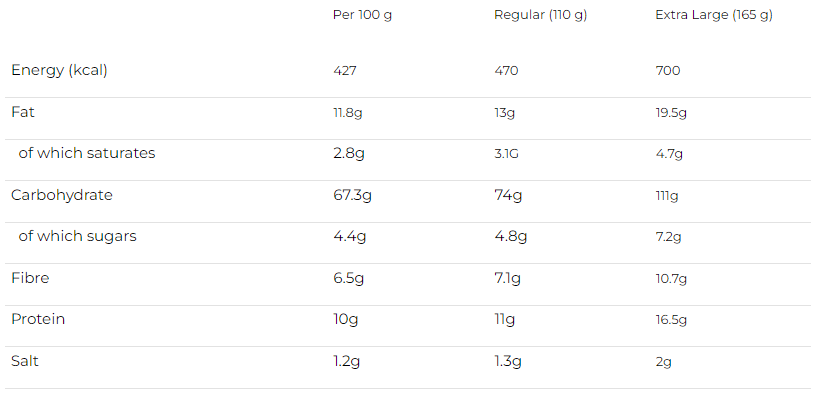Select 'of which saturates' row label
The width and height of the screenshot is (817, 393).
coord(86,153)
